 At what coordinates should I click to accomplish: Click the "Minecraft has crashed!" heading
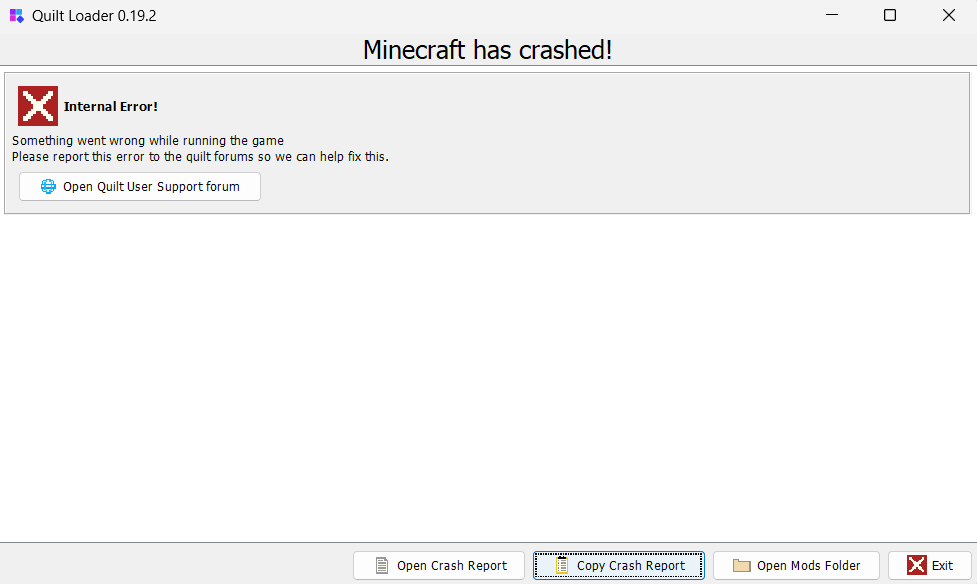pos(488,50)
